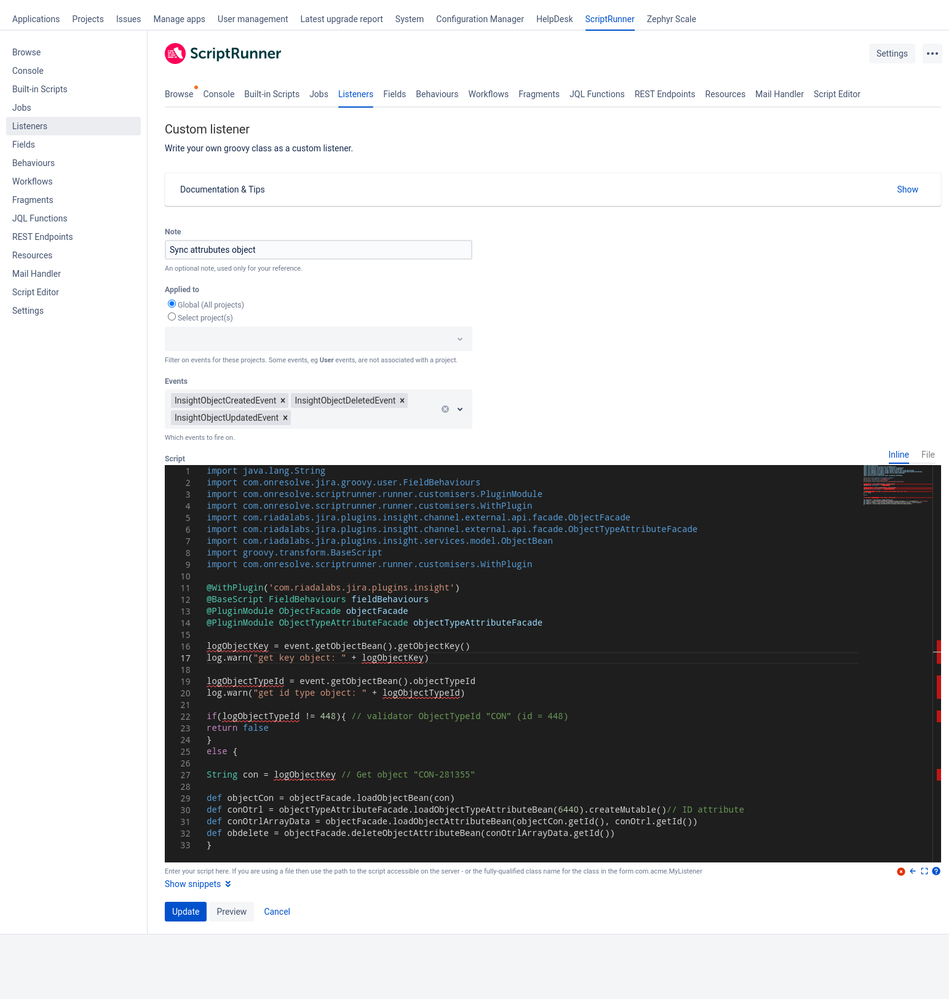Open Zephyr Scale in the top menu
The width and height of the screenshot is (949, 999).
tap(671, 19)
